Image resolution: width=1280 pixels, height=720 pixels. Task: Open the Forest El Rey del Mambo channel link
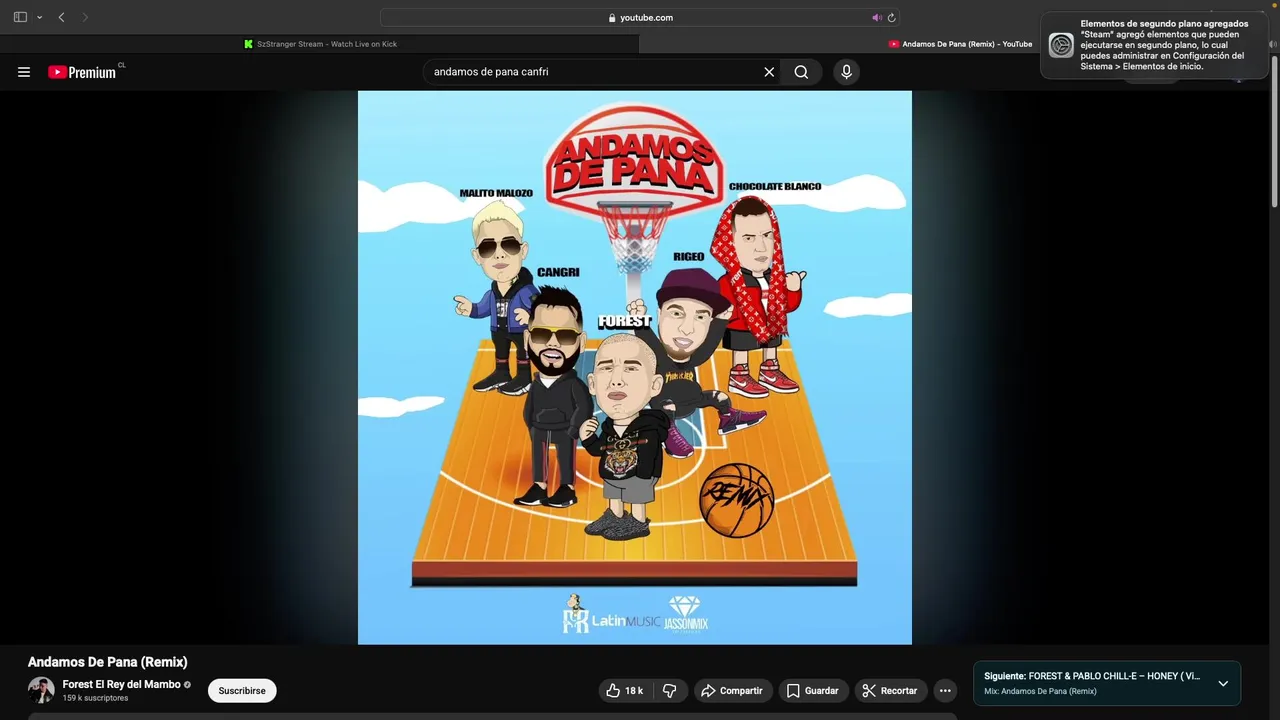[x=121, y=684]
